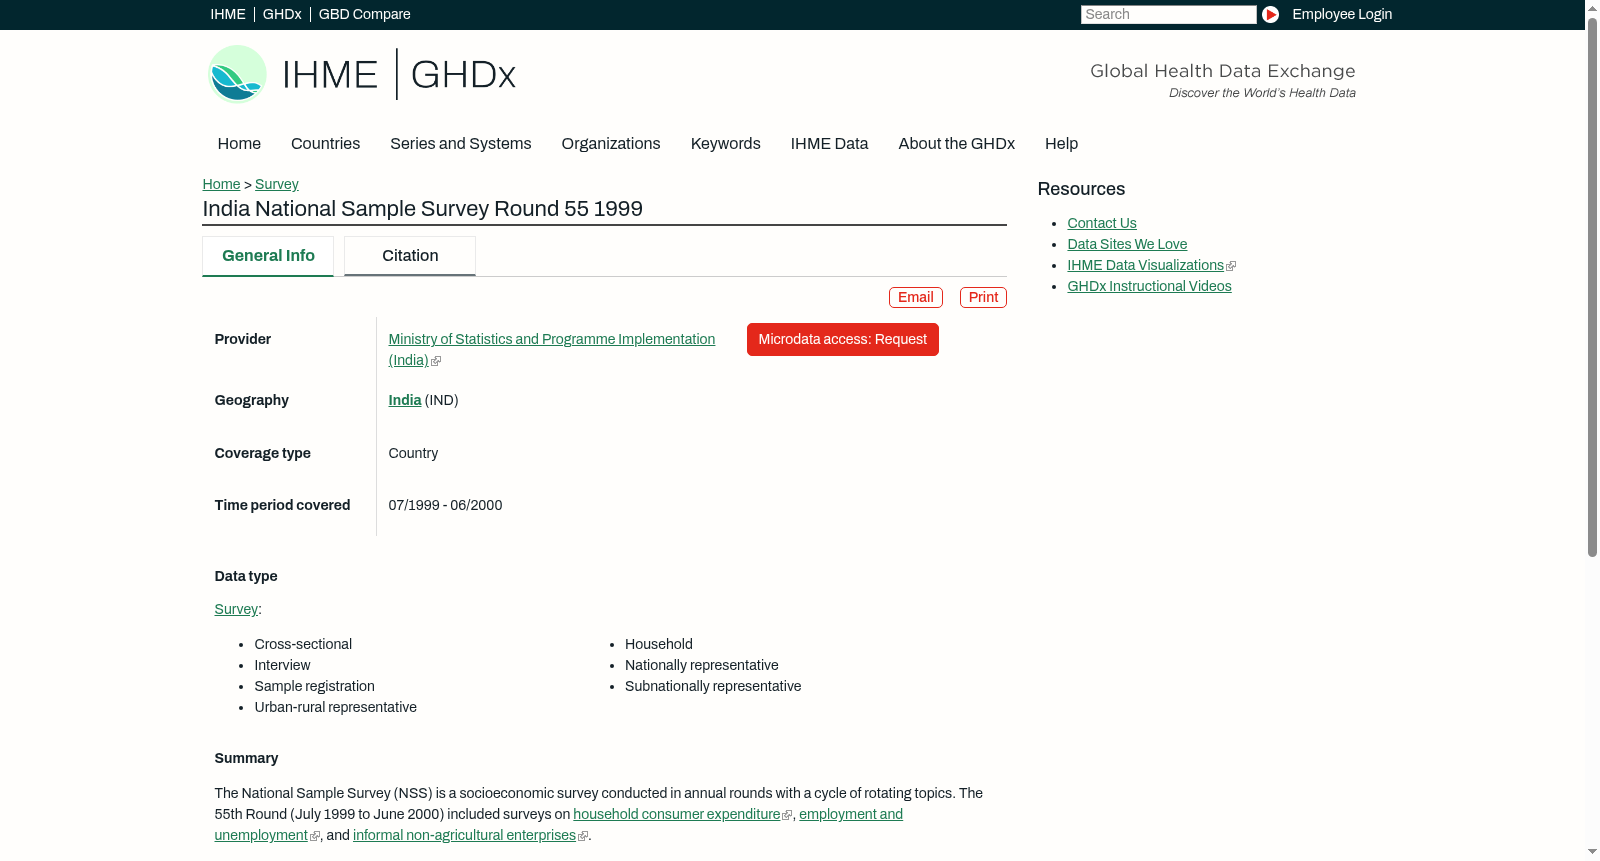This screenshot has width=1600, height=861.
Task: Click the page vertical scrollbar thumb
Action: click(x=1592, y=286)
